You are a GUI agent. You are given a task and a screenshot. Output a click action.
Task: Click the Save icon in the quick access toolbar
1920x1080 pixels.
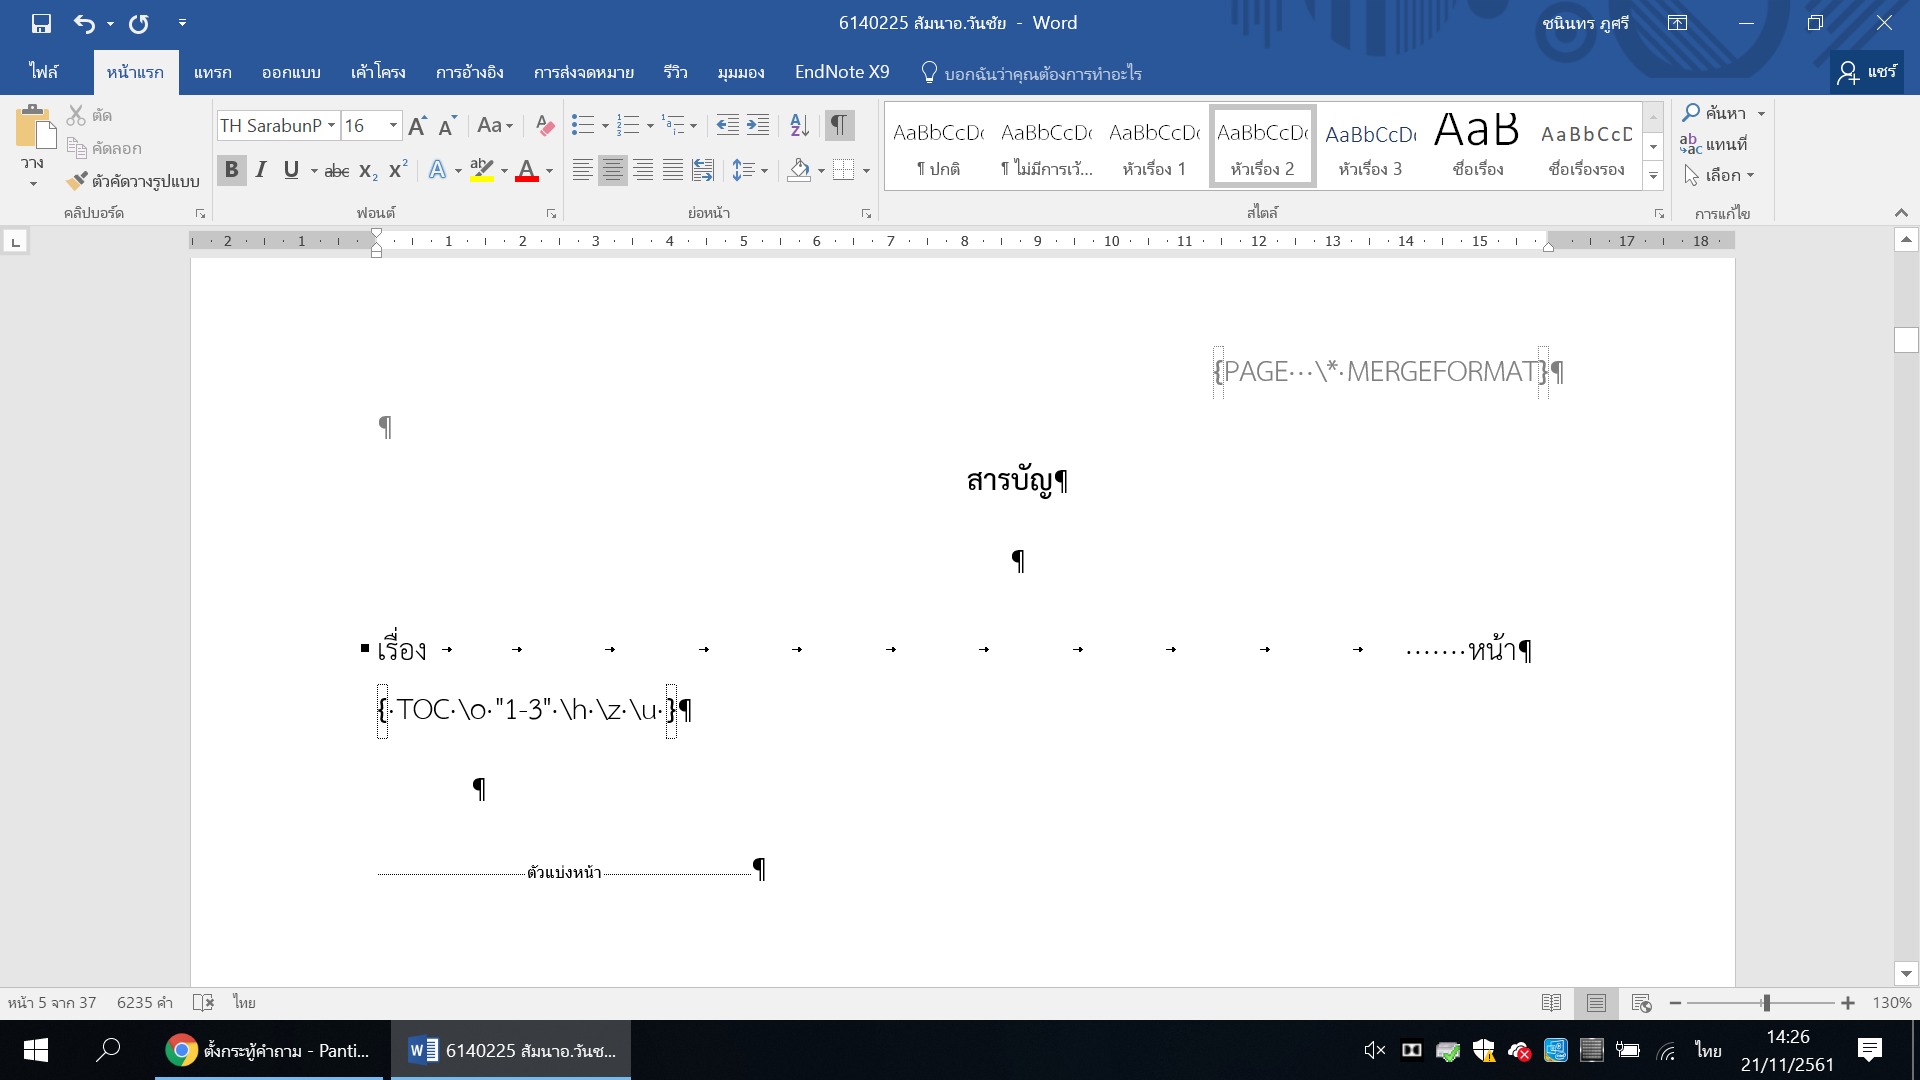click(x=41, y=23)
